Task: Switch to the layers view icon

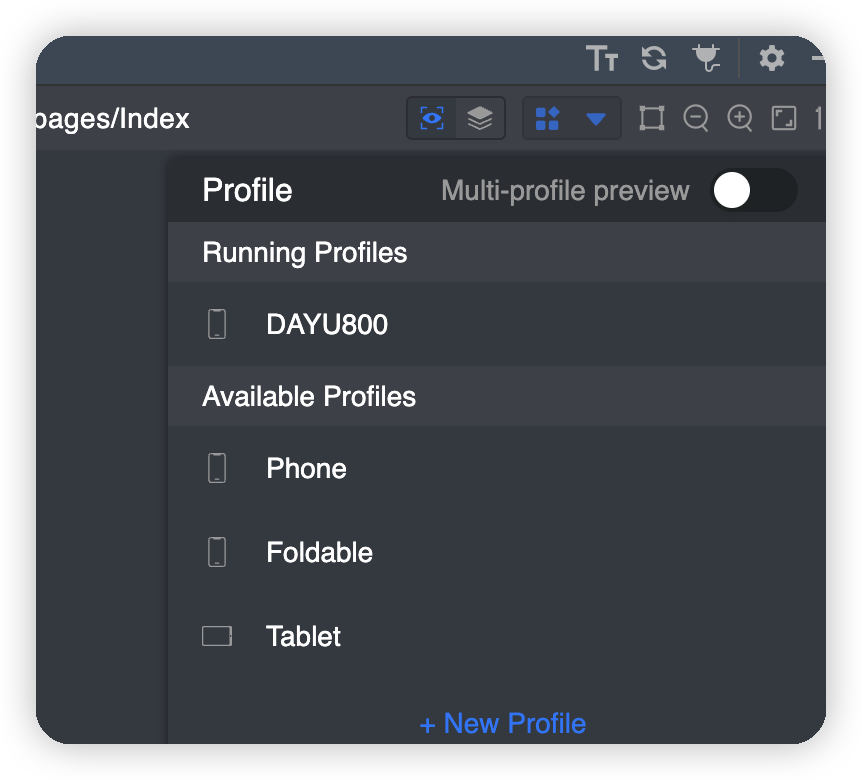Action: [x=480, y=118]
